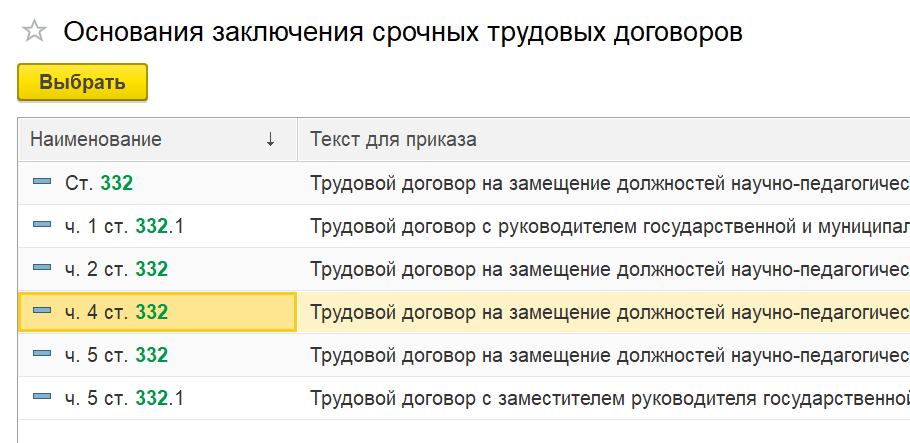This screenshot has height=443, width=910.
Task: Click the row icon beside ч. 5 ст. 332.1
Action: (x=42, y=398)
